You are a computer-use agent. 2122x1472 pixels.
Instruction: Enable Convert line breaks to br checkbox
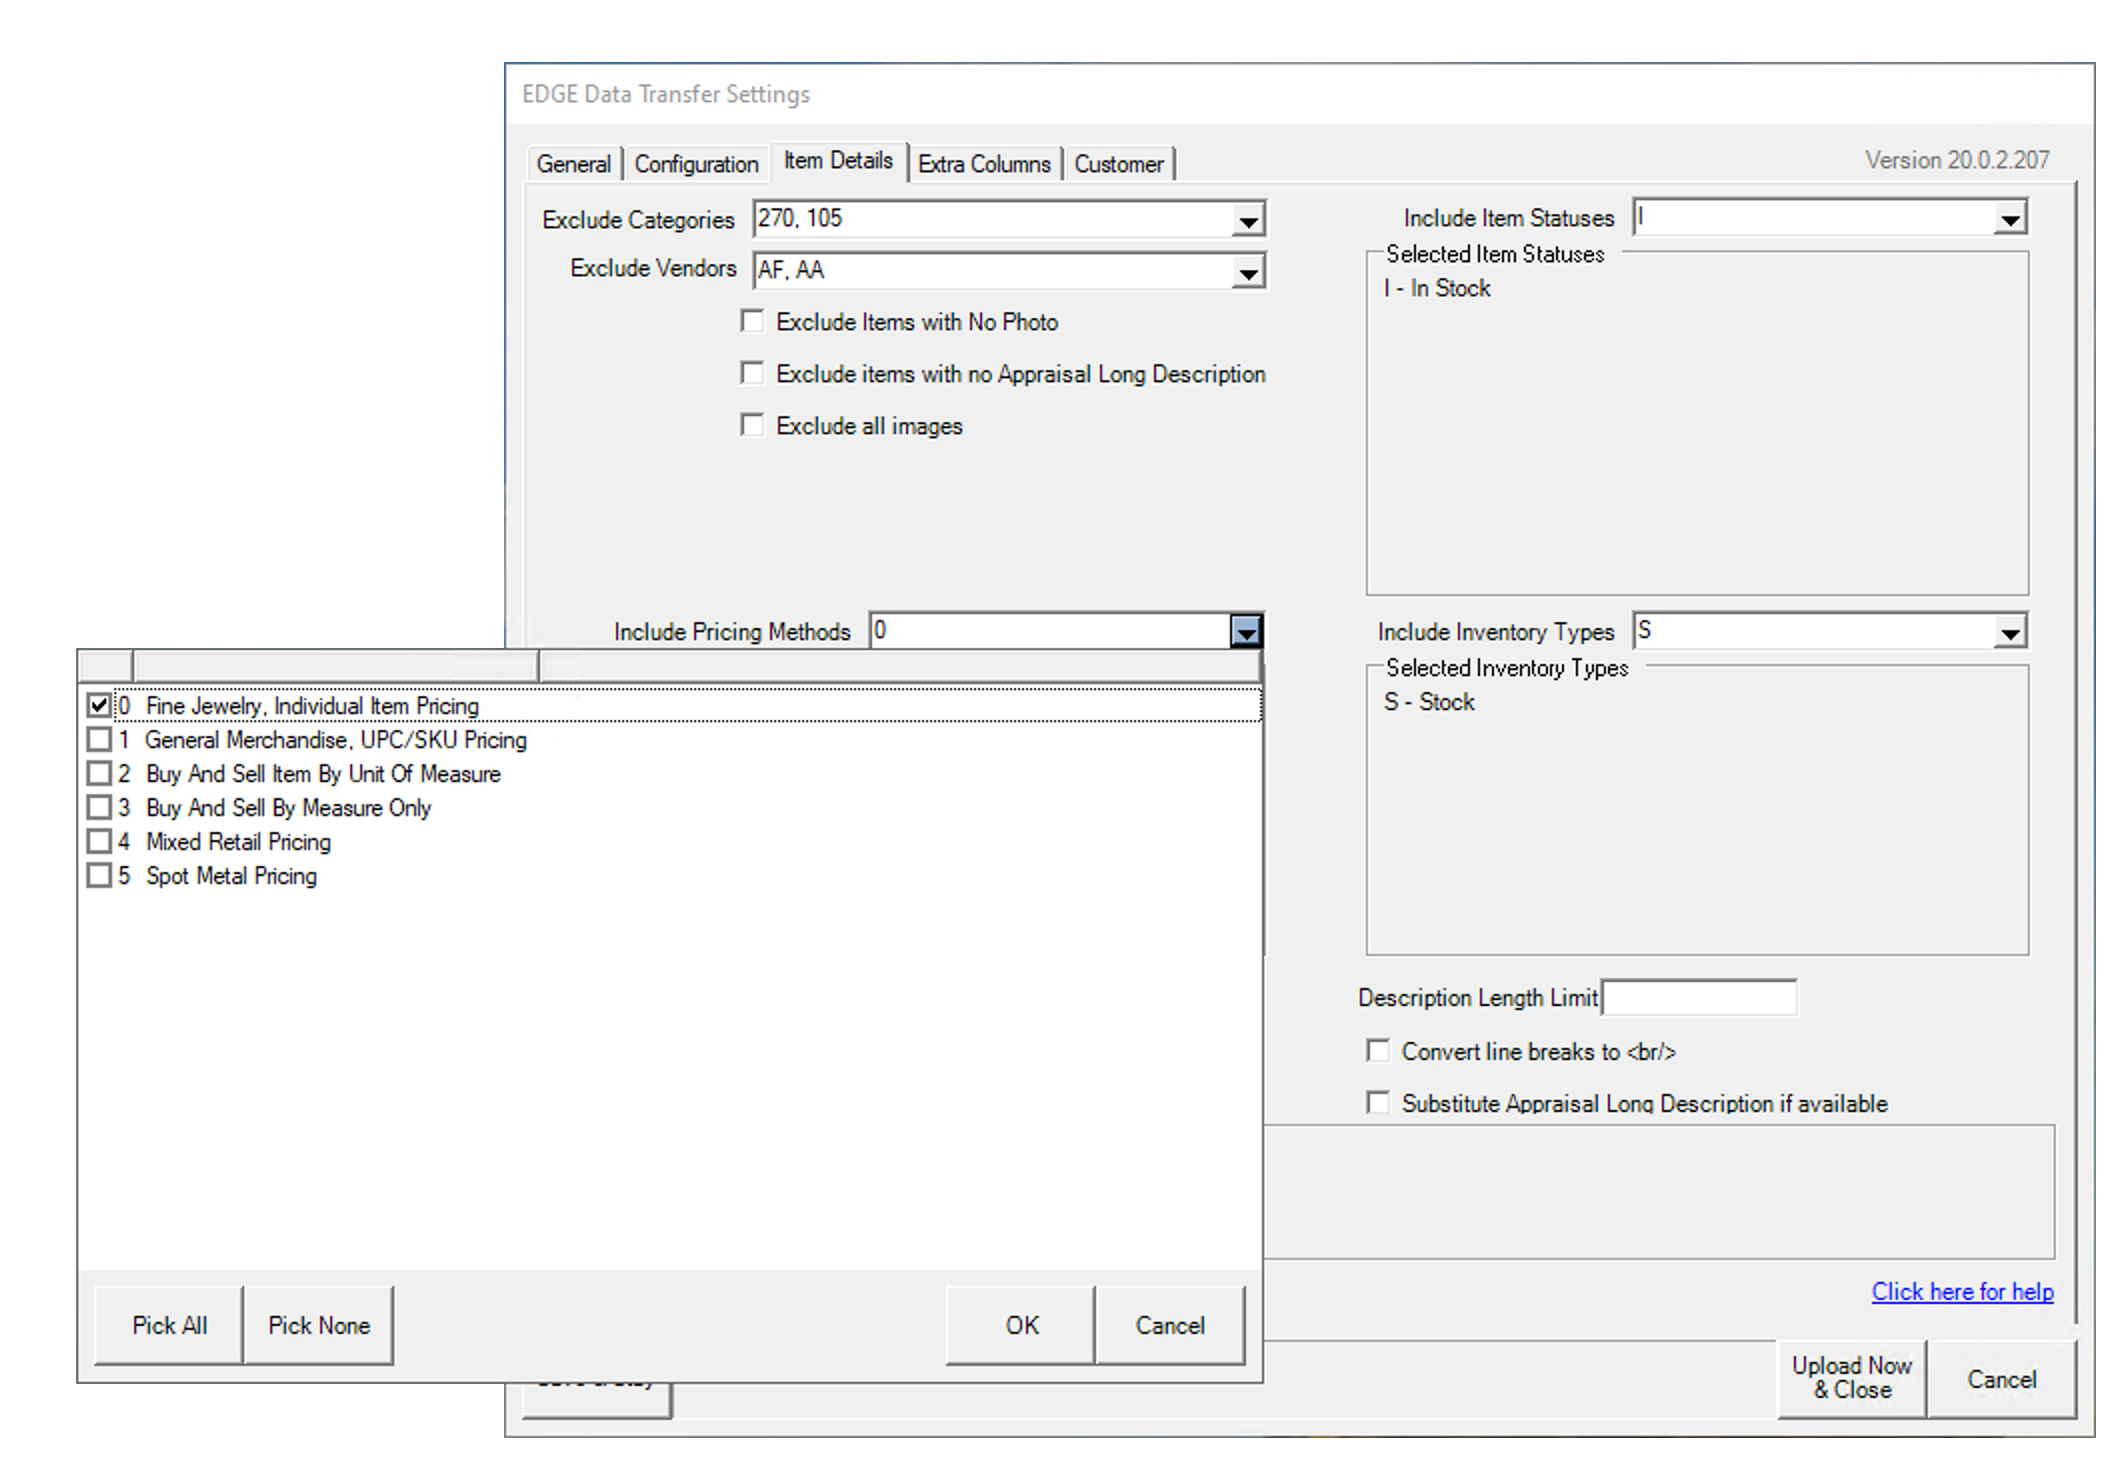coord(1378,1051)
